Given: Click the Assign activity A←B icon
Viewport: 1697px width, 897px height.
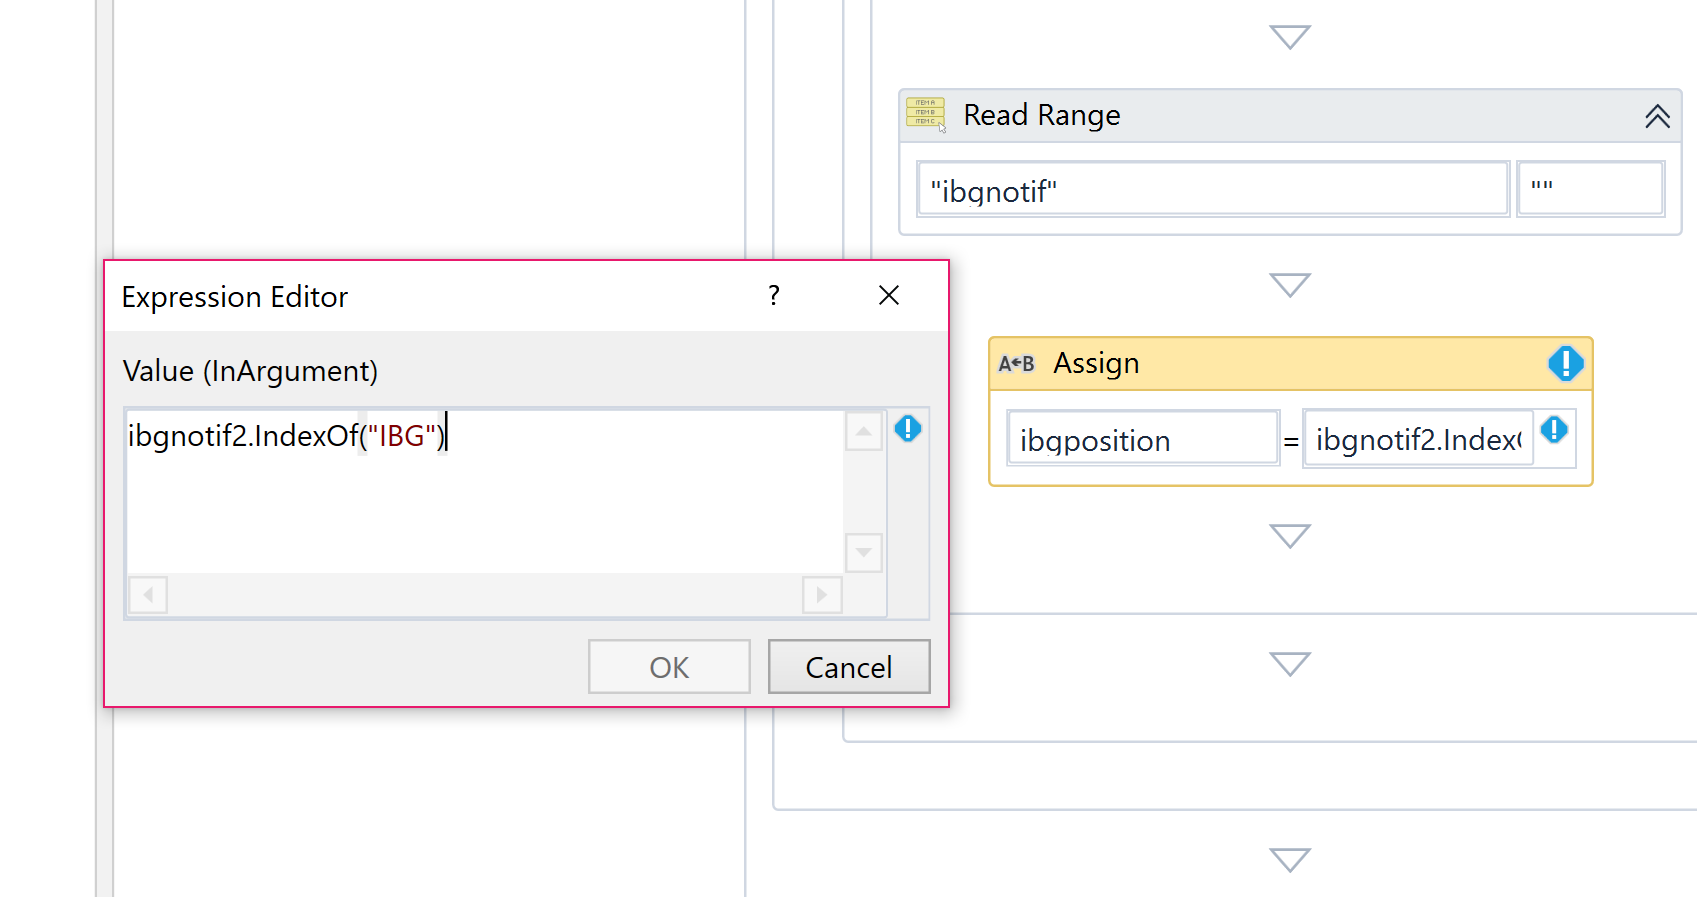Looking at the screenshot, I should [1016, 364].
